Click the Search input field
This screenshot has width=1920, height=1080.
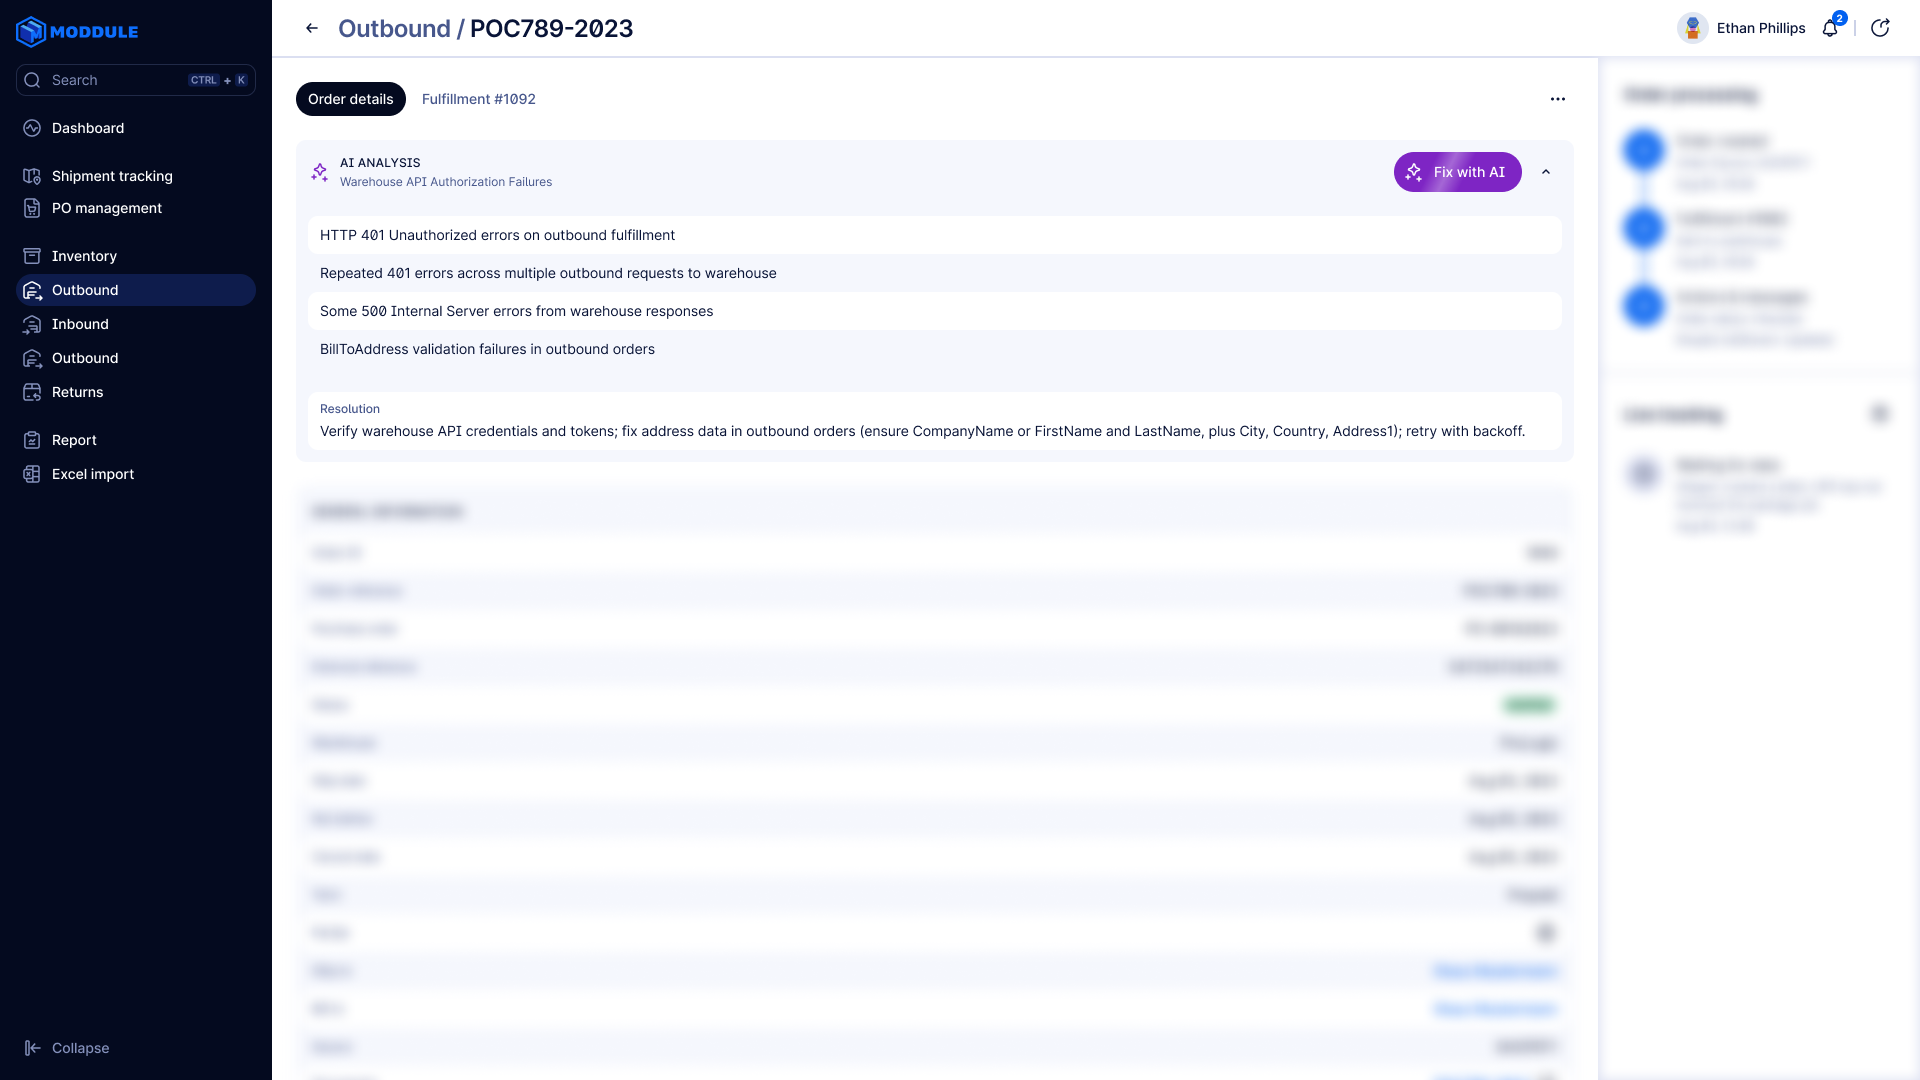tap(115, 80)
